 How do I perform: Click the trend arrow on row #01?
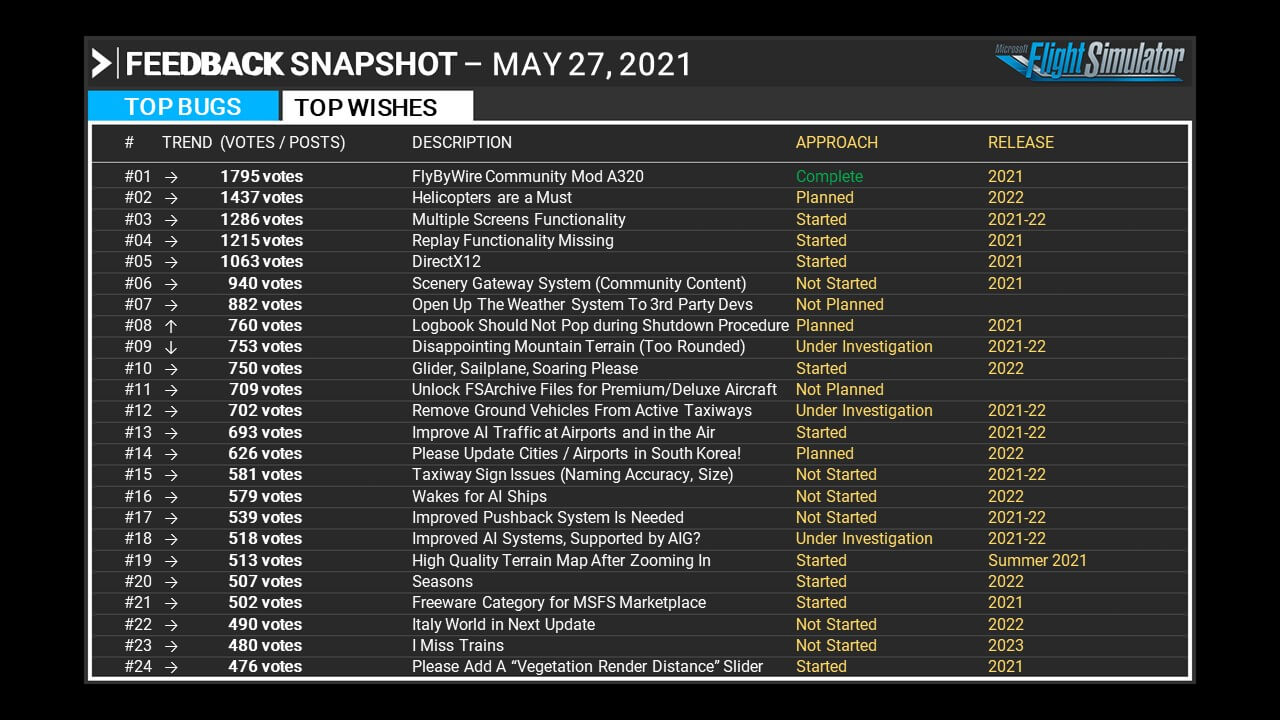171,177
